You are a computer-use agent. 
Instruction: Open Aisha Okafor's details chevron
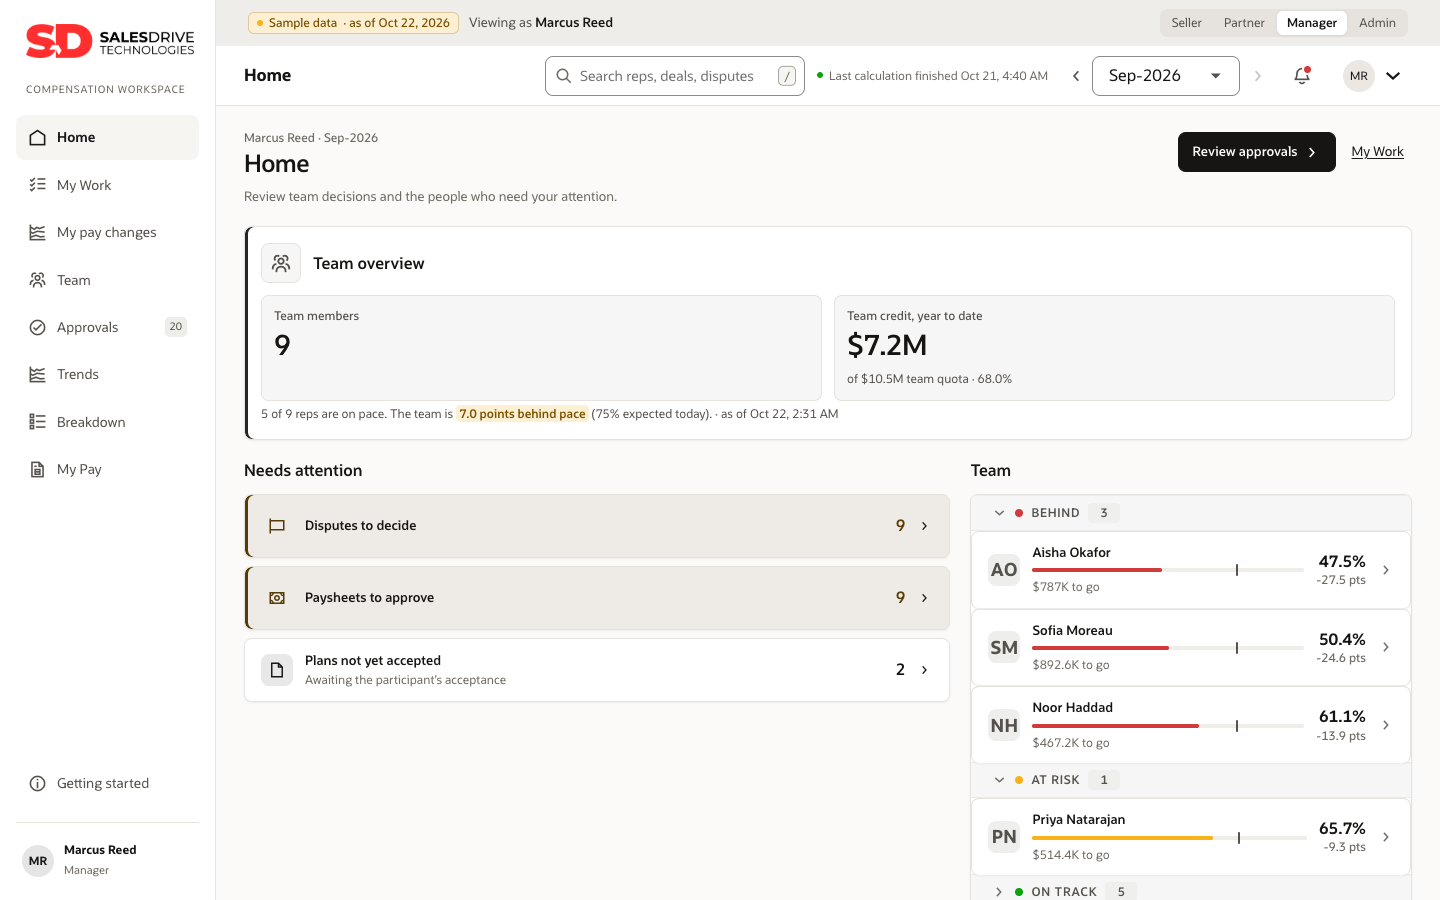coord(1386,570)
